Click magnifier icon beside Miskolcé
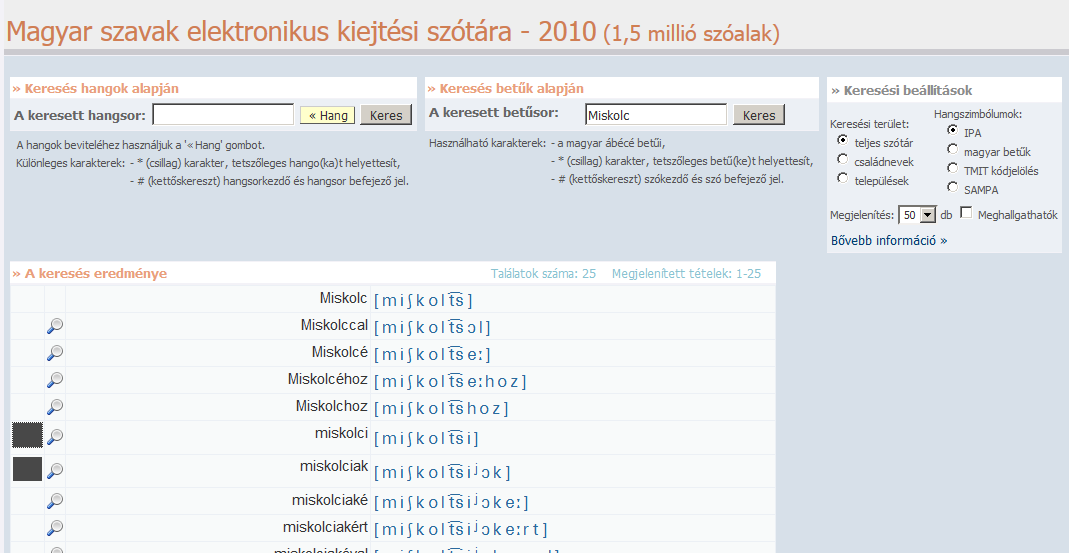 [x=55, y=353]
